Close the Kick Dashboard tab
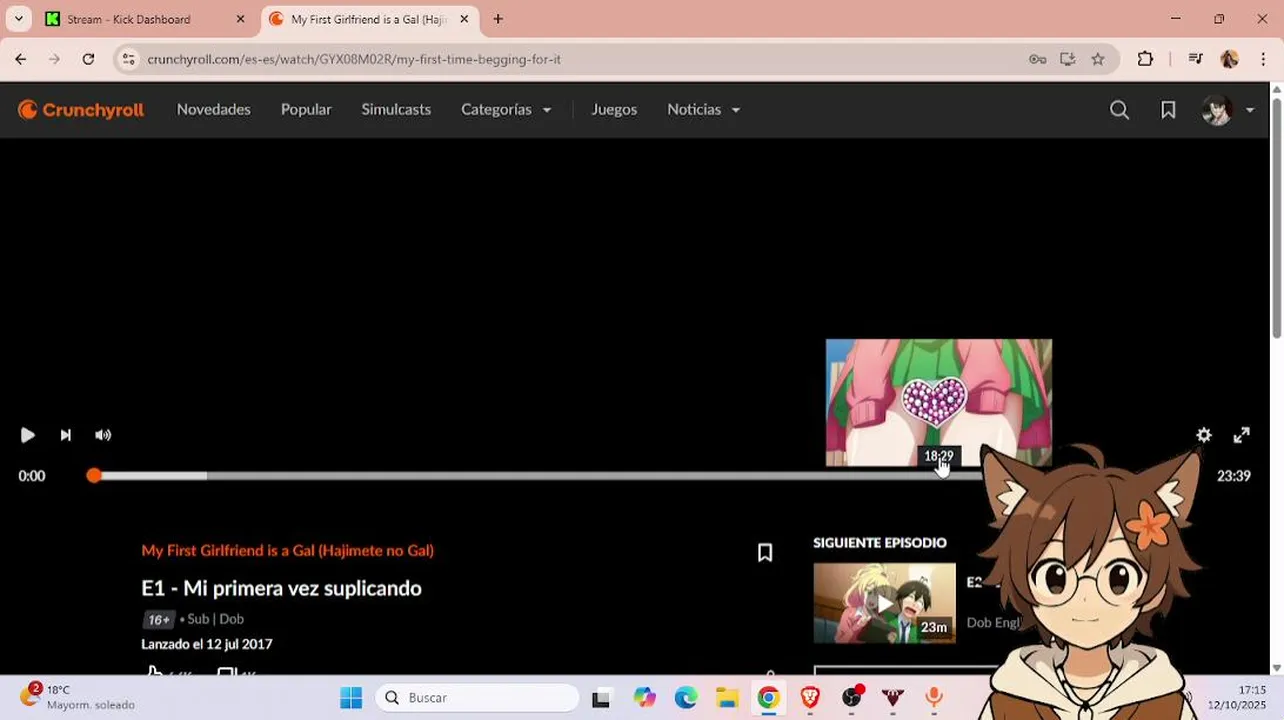The image size is (1284, 720). [240, 19]
